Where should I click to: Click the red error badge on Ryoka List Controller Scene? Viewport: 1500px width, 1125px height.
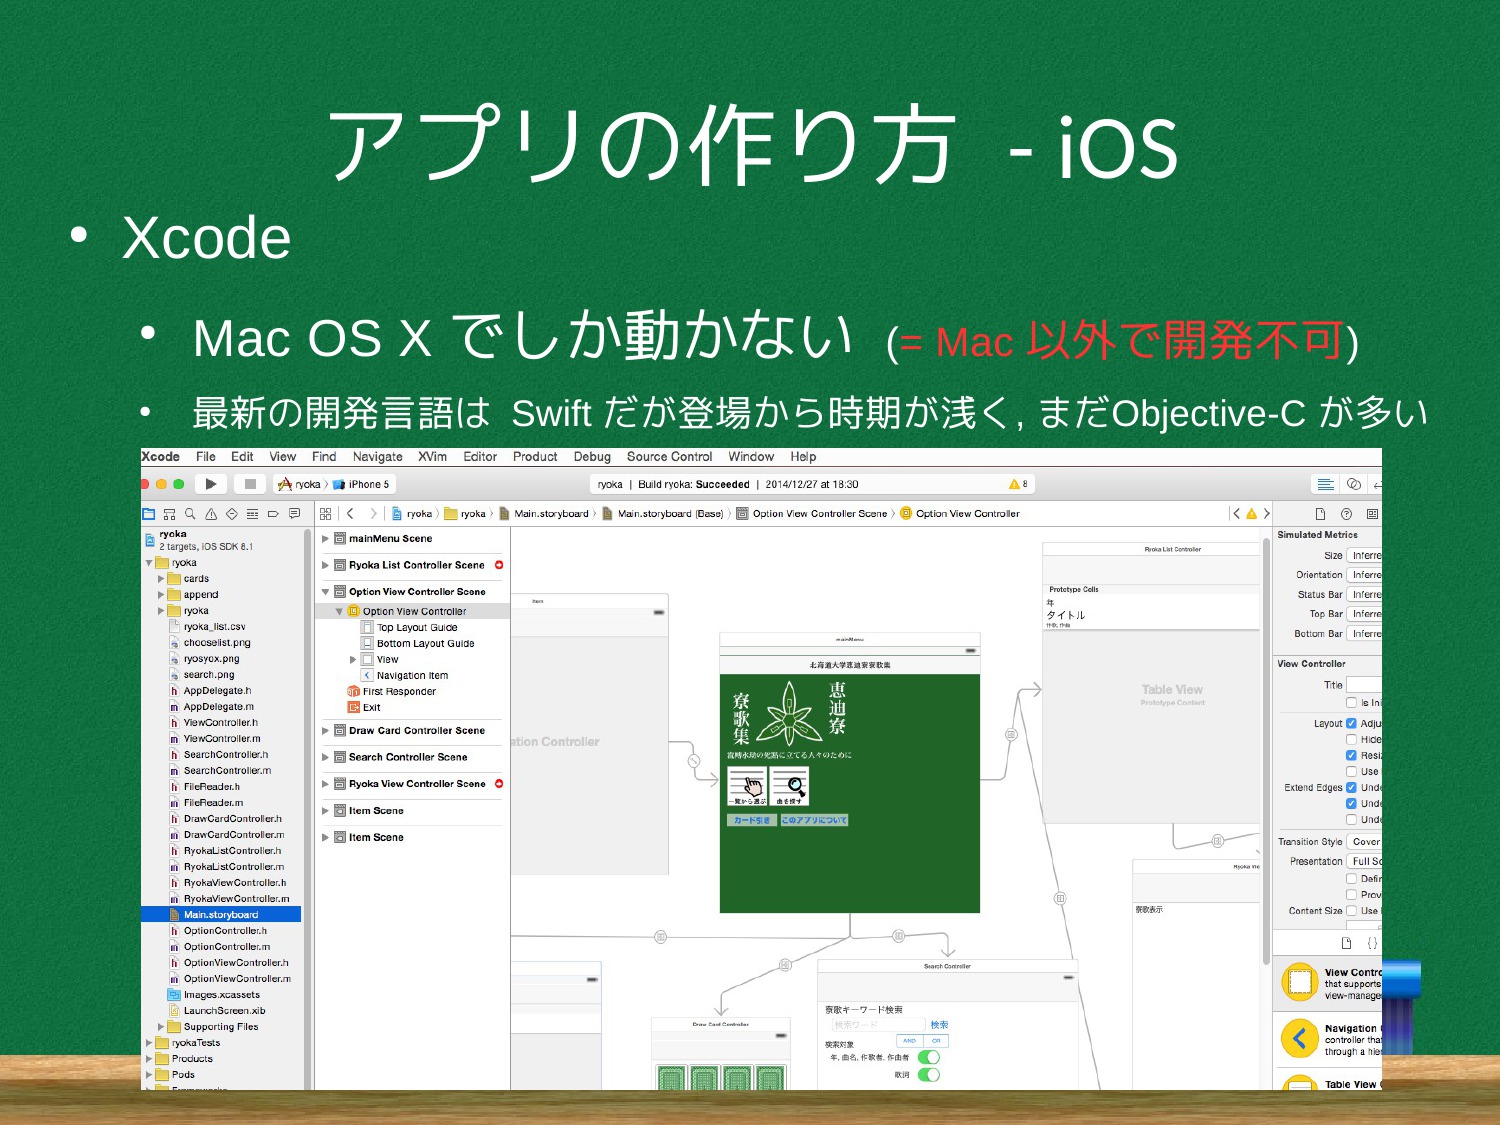[499, 565]
